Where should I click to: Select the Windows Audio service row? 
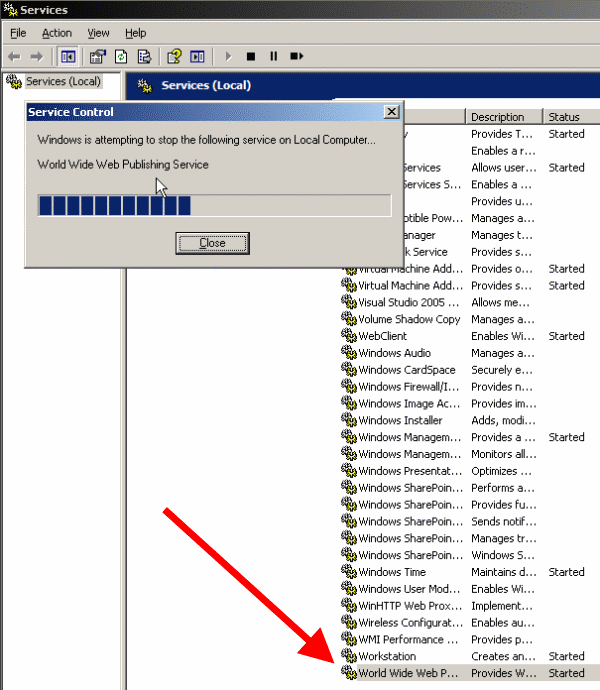pyautogui.click(x=470, y=353)
